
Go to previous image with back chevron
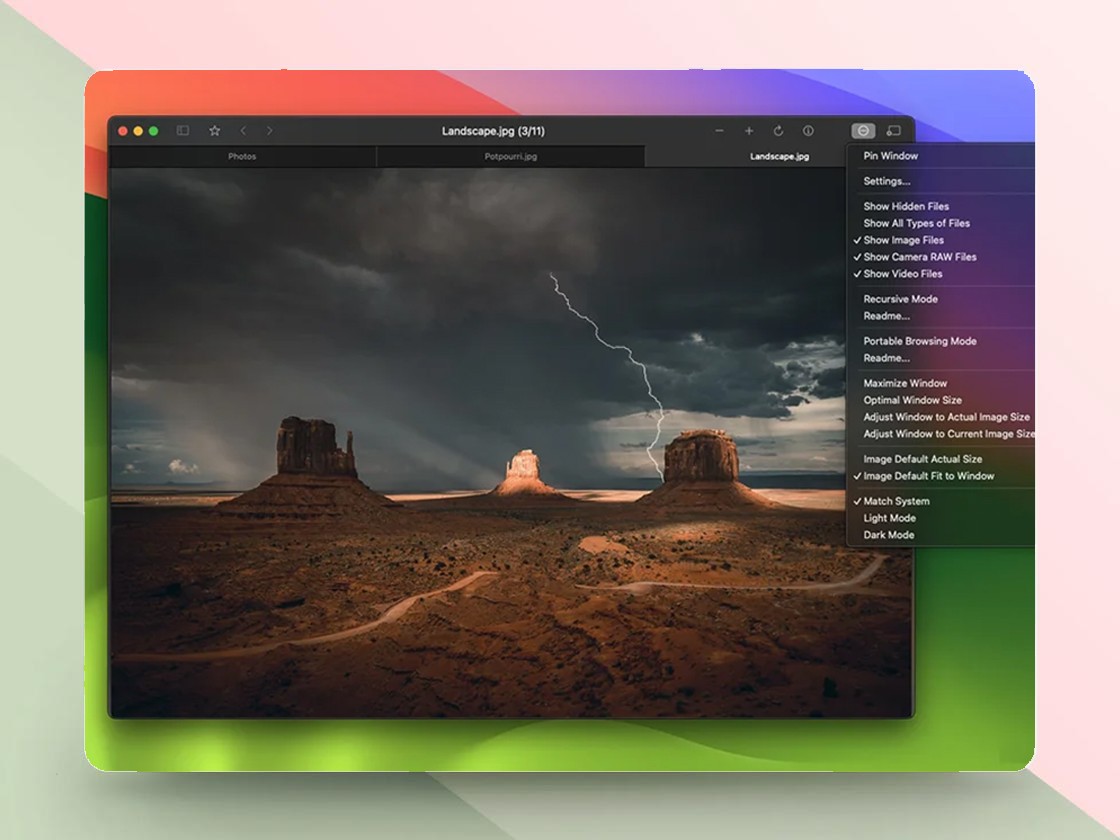(x=244, y=131)
